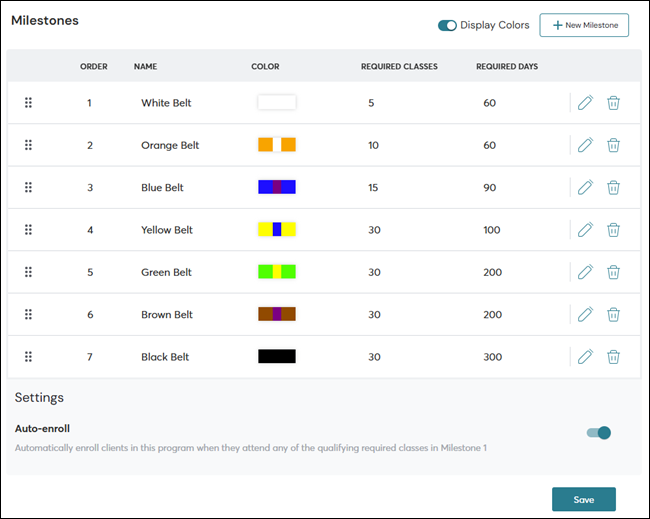Click the Display Colors label
The image size is (650, 519).
pos(495,25)
